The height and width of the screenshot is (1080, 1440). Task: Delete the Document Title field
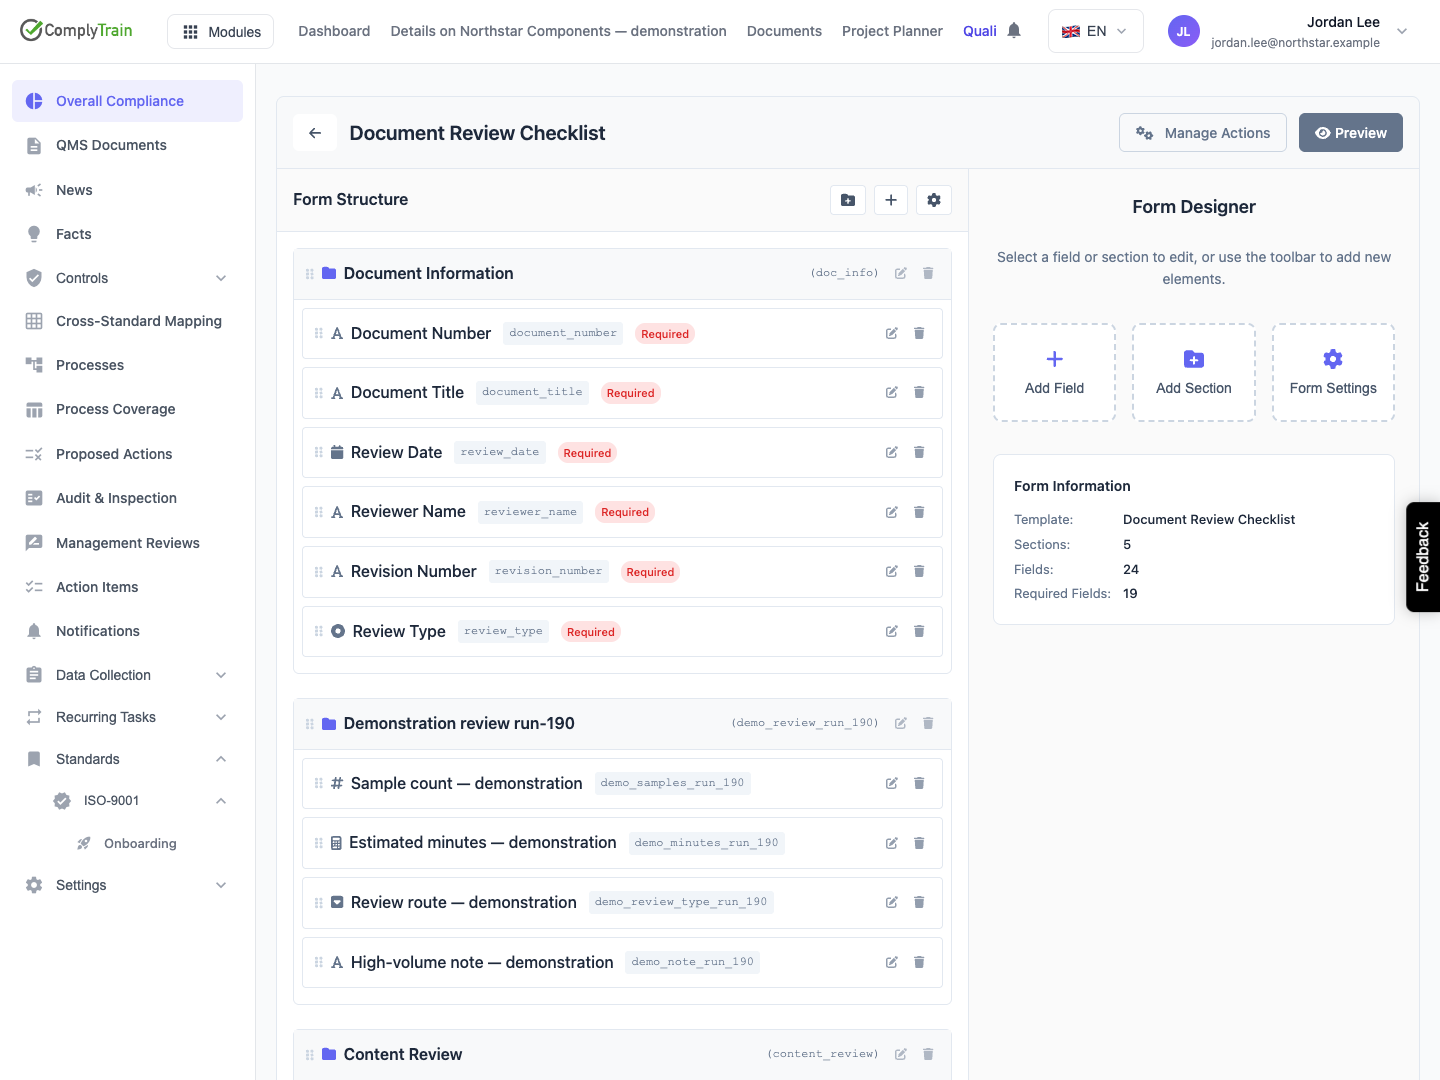[x=919, y=392]
